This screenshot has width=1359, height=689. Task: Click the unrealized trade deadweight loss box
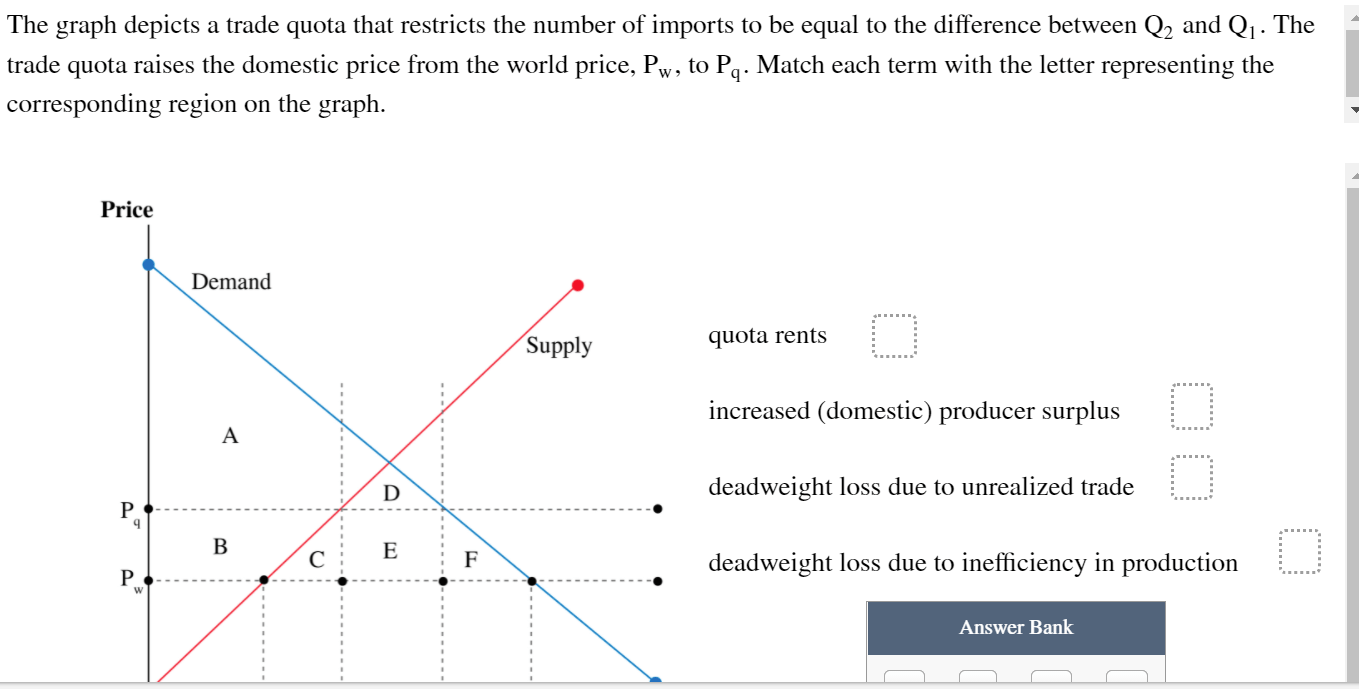pyautogui.click(x=1191, y=477)
